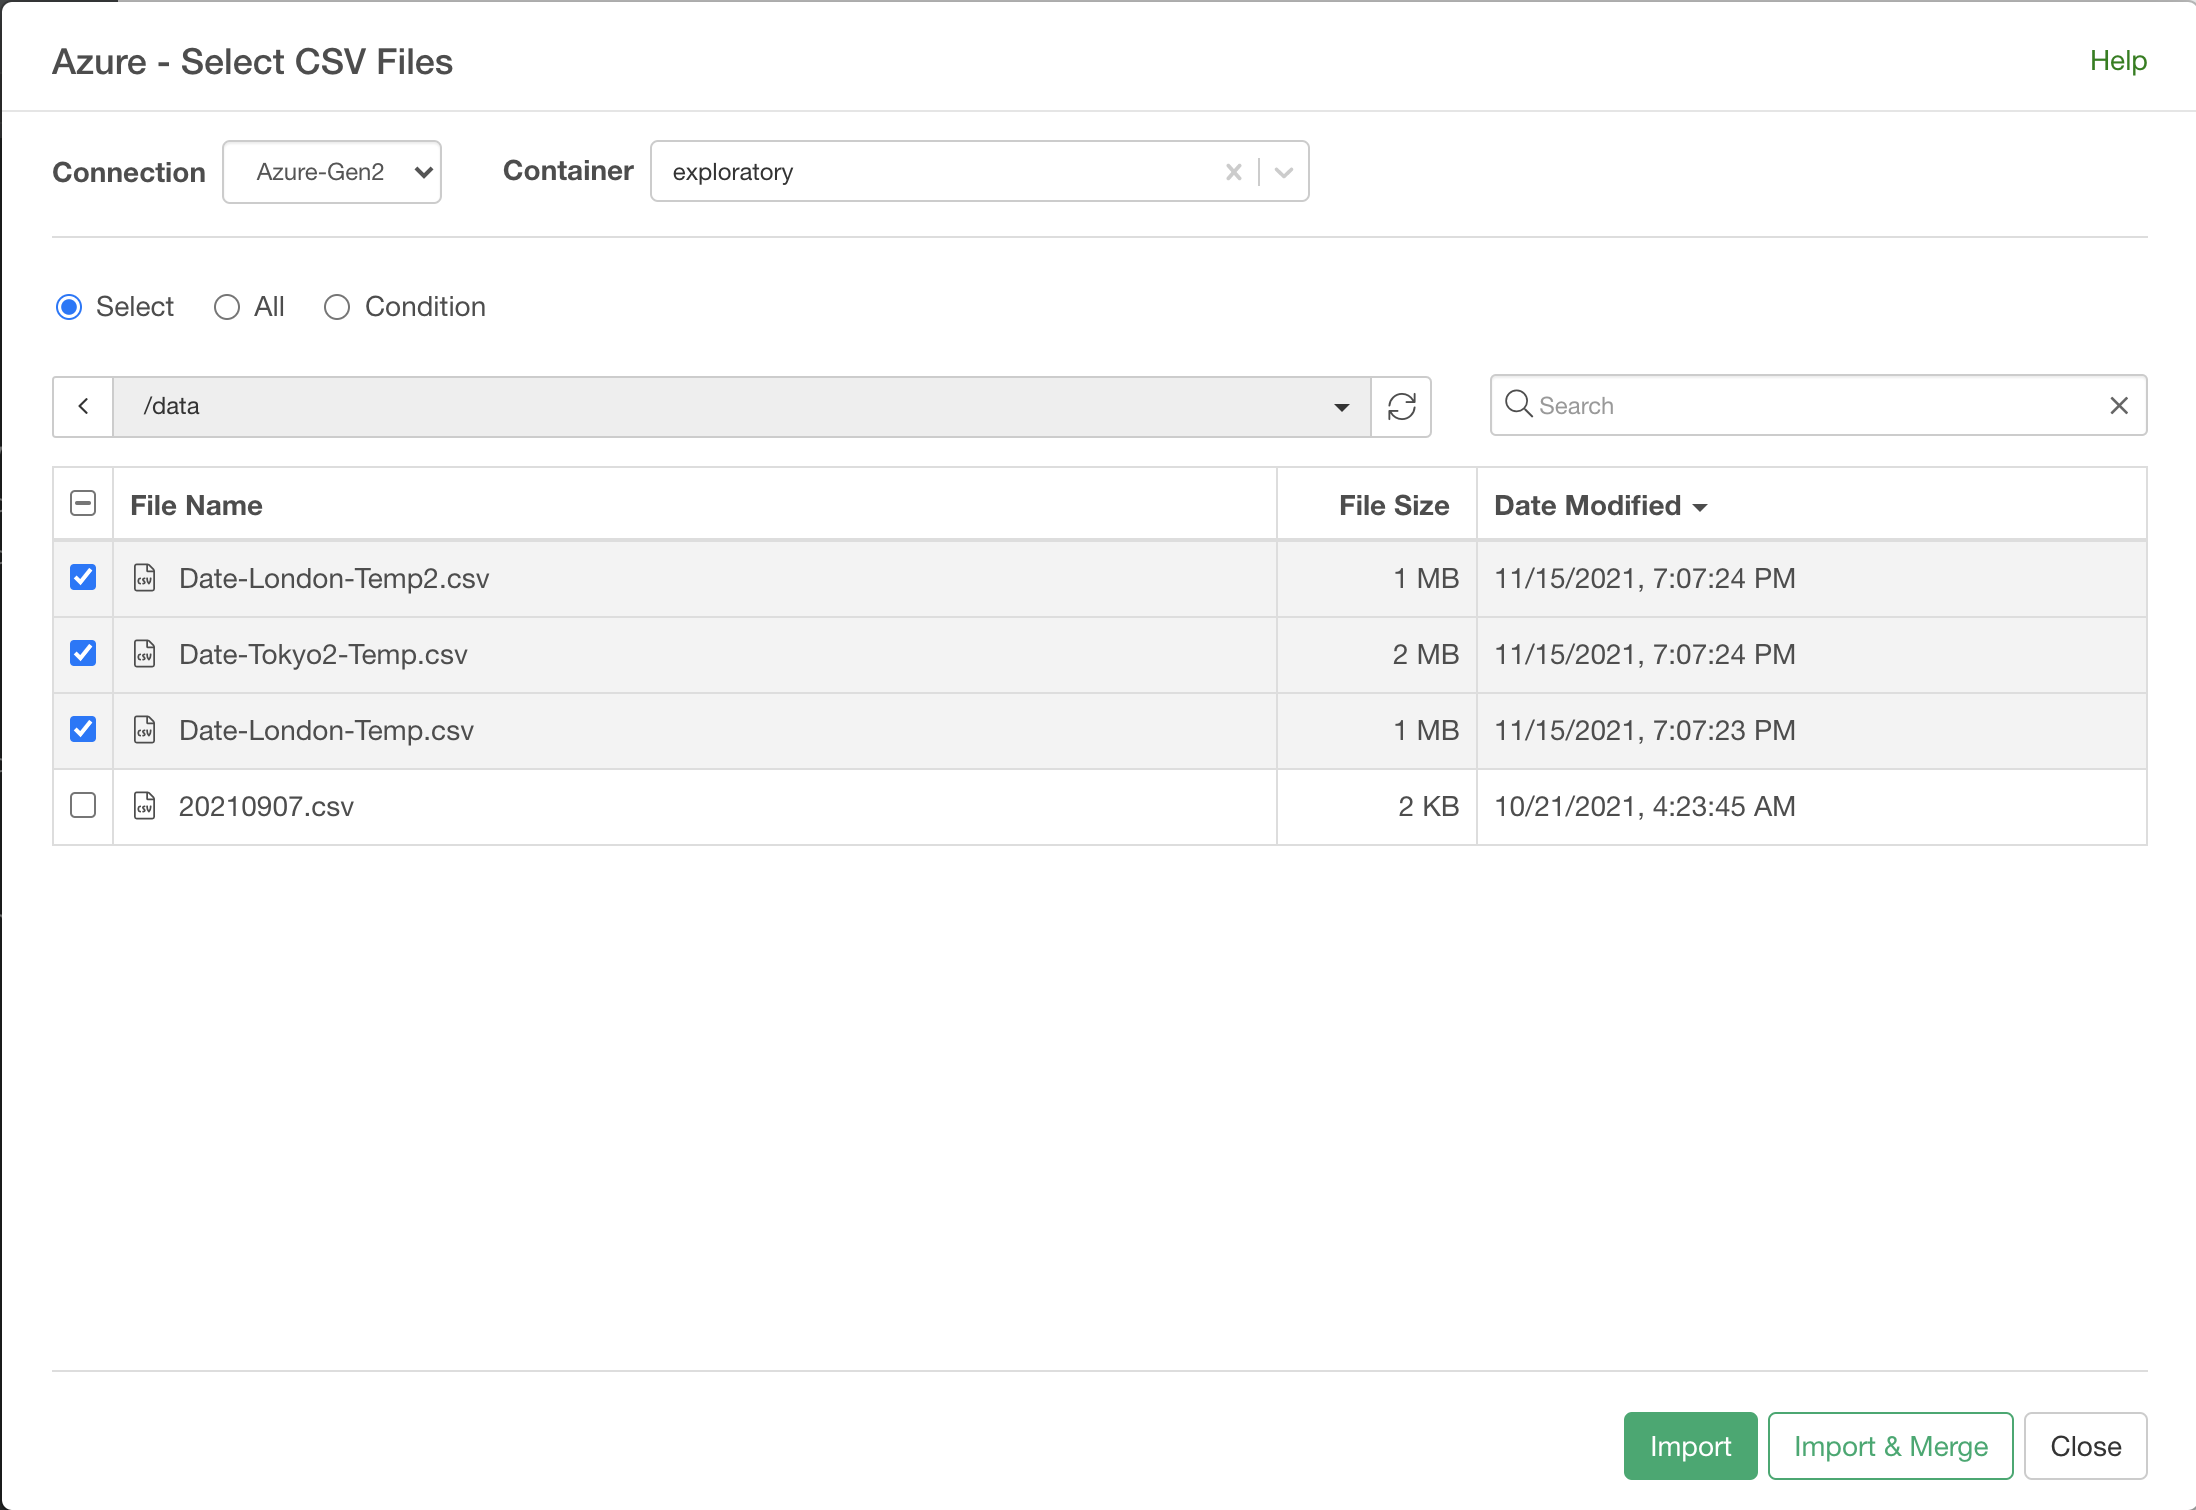Viewport: 2196px width, 1510px height.
Task: Click the CSV file icon for 20210907.csv
Action: pos(145,806)
